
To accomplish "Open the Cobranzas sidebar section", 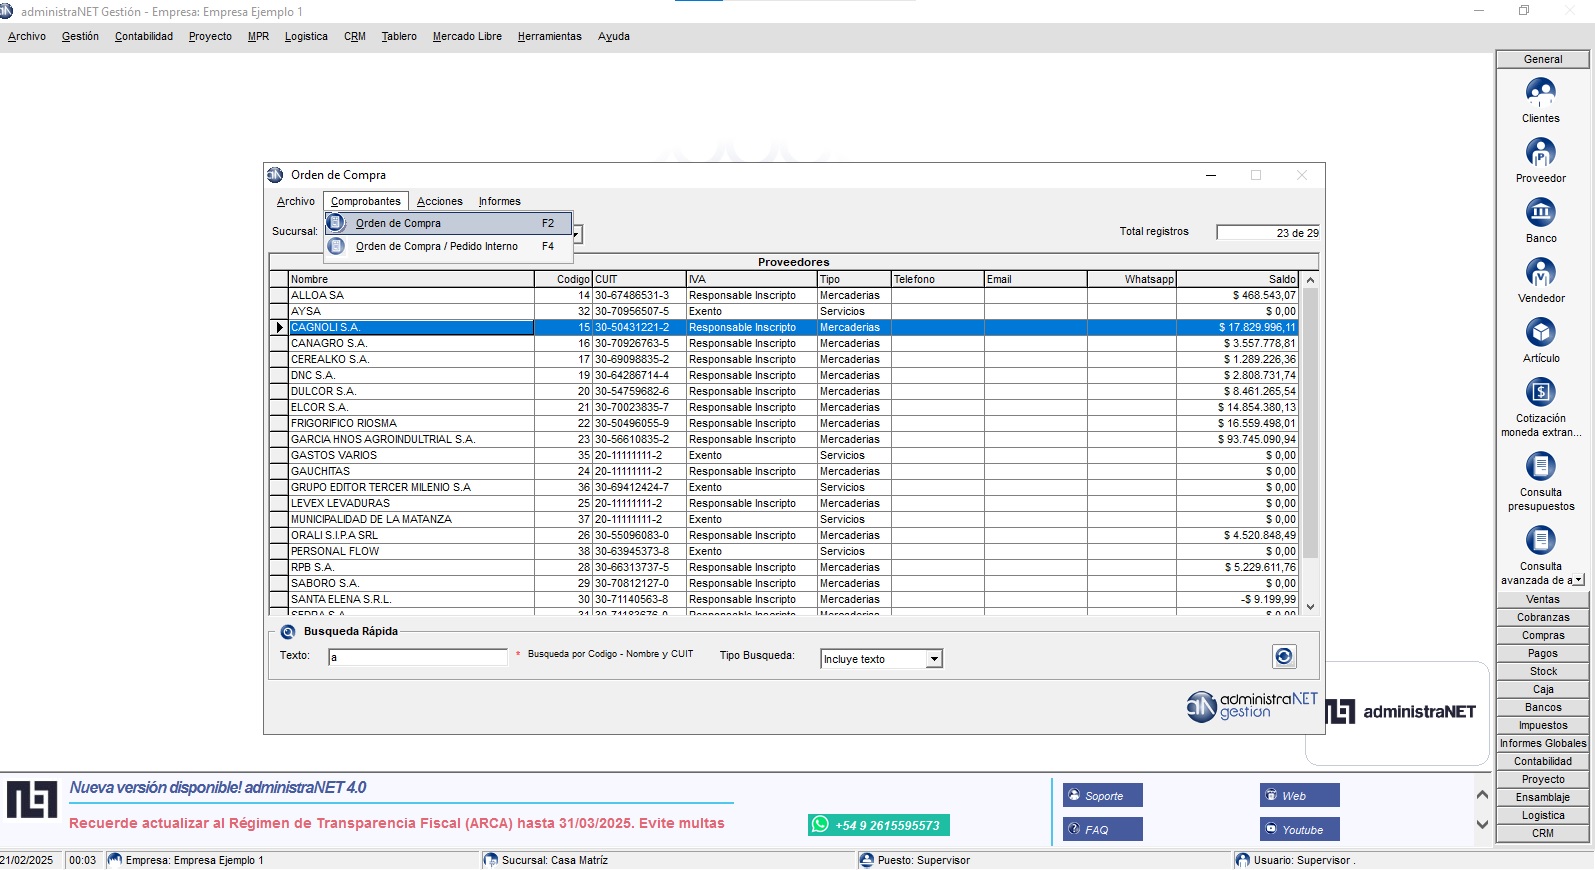I will tap(1543, 617).
